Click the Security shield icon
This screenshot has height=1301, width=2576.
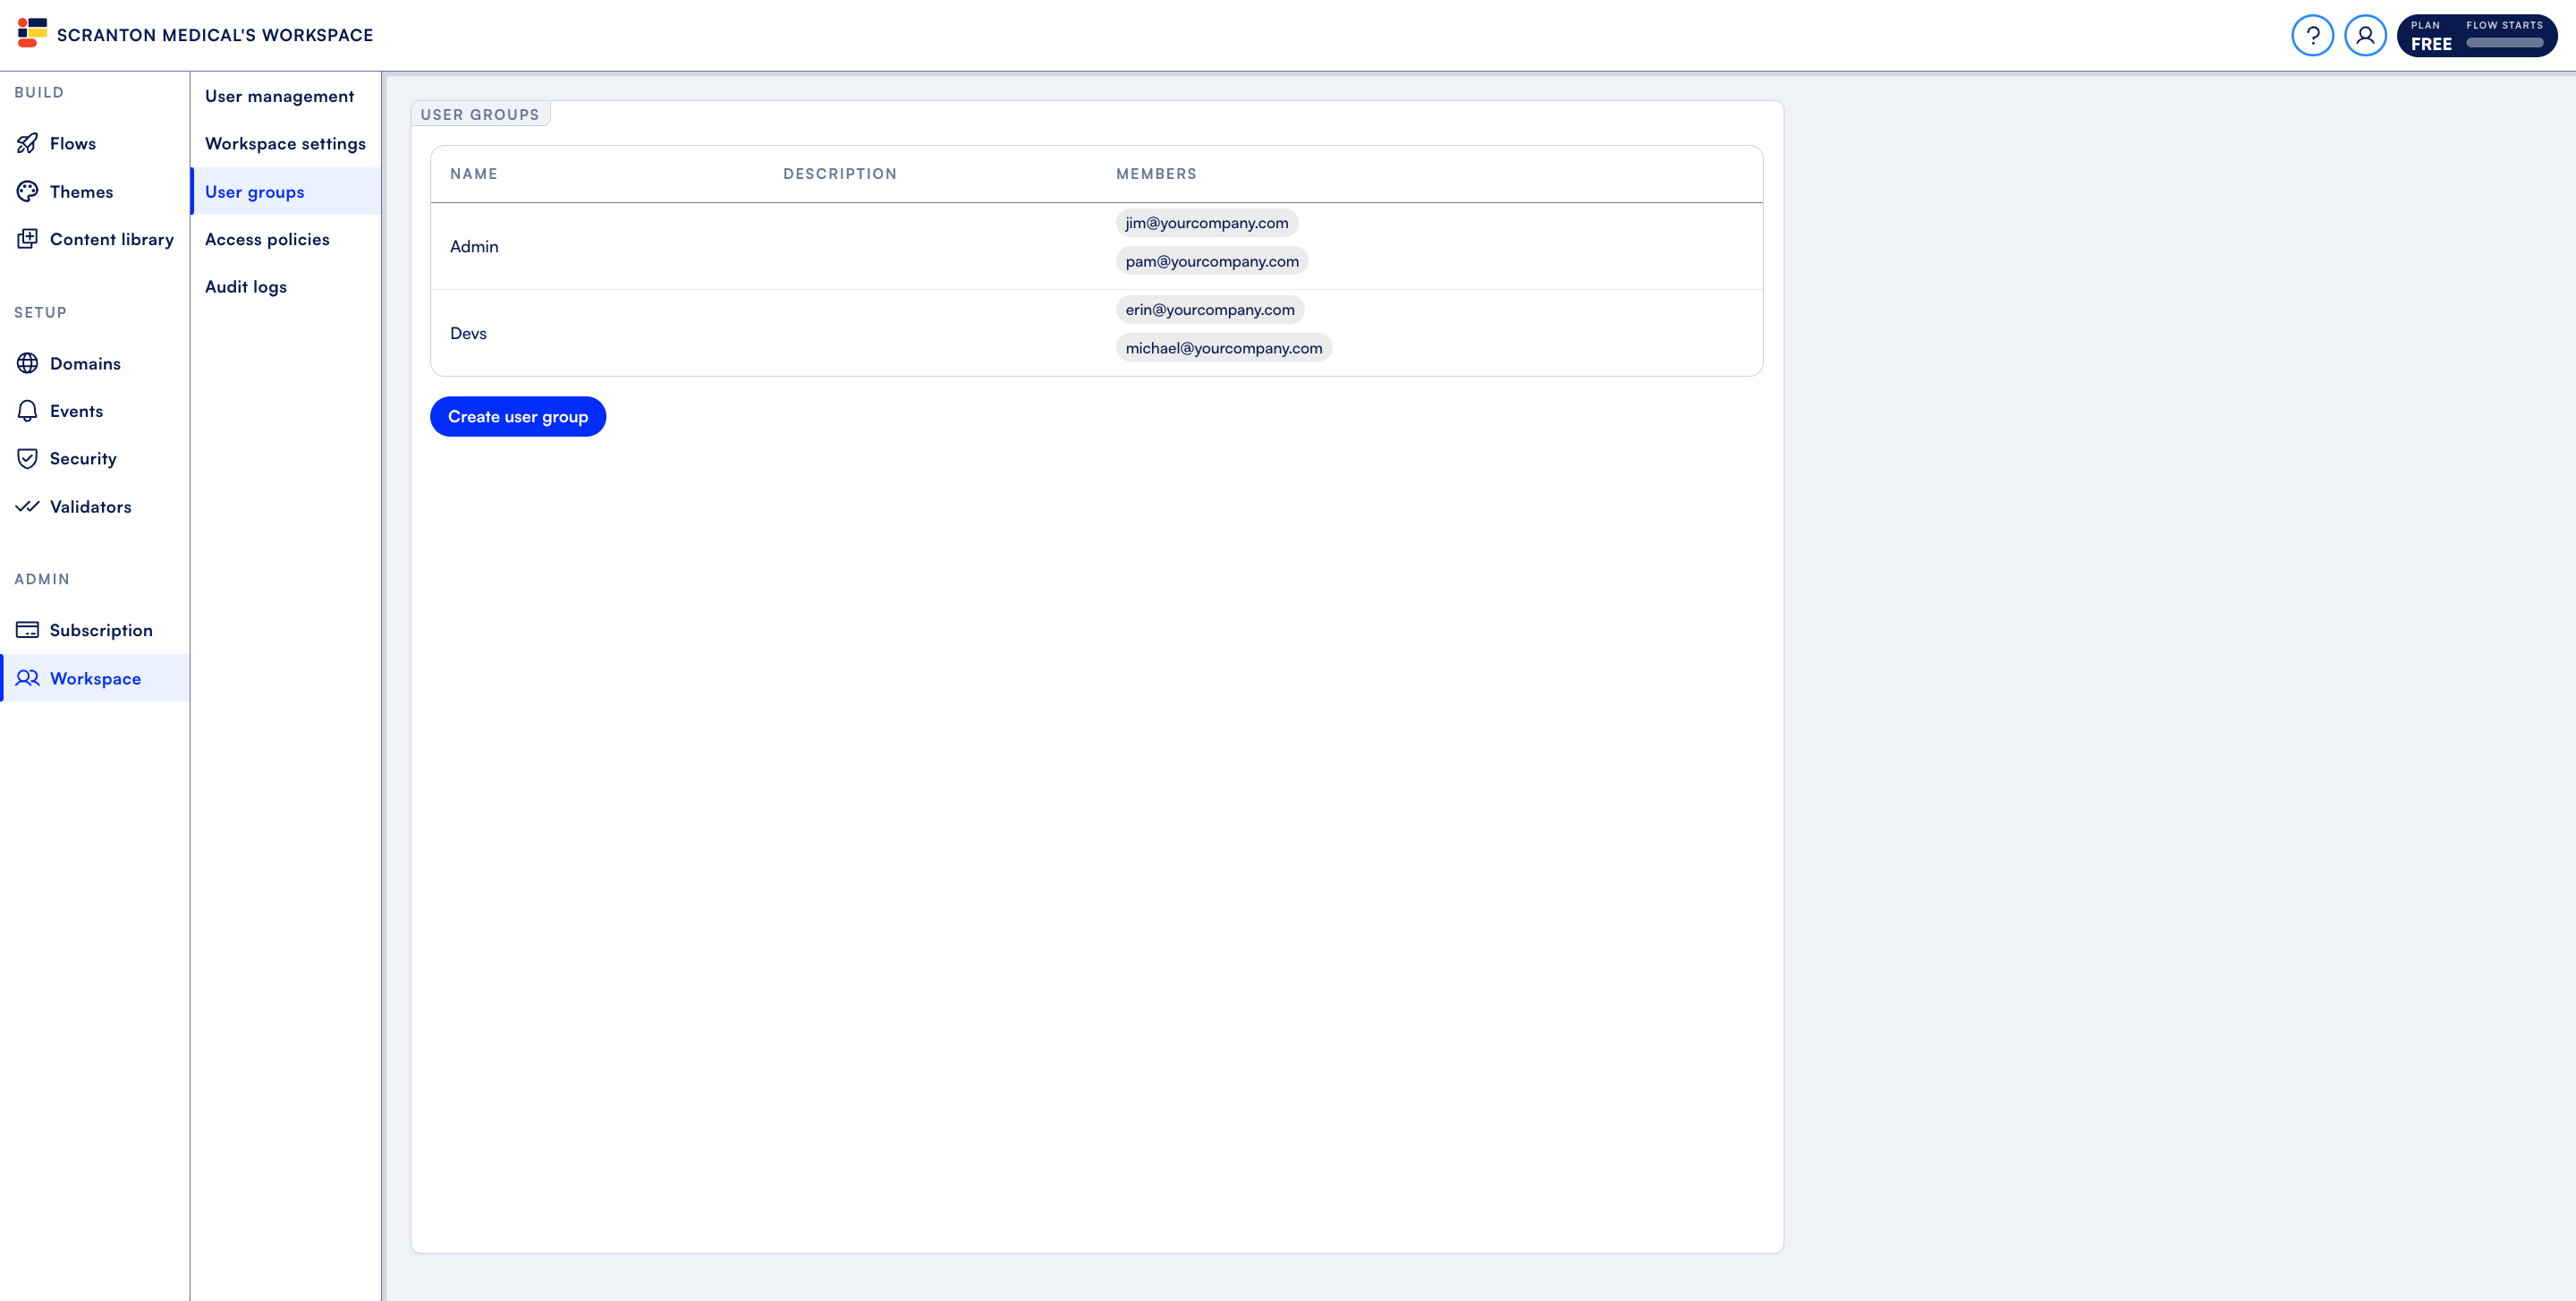(x=27, y=458)
